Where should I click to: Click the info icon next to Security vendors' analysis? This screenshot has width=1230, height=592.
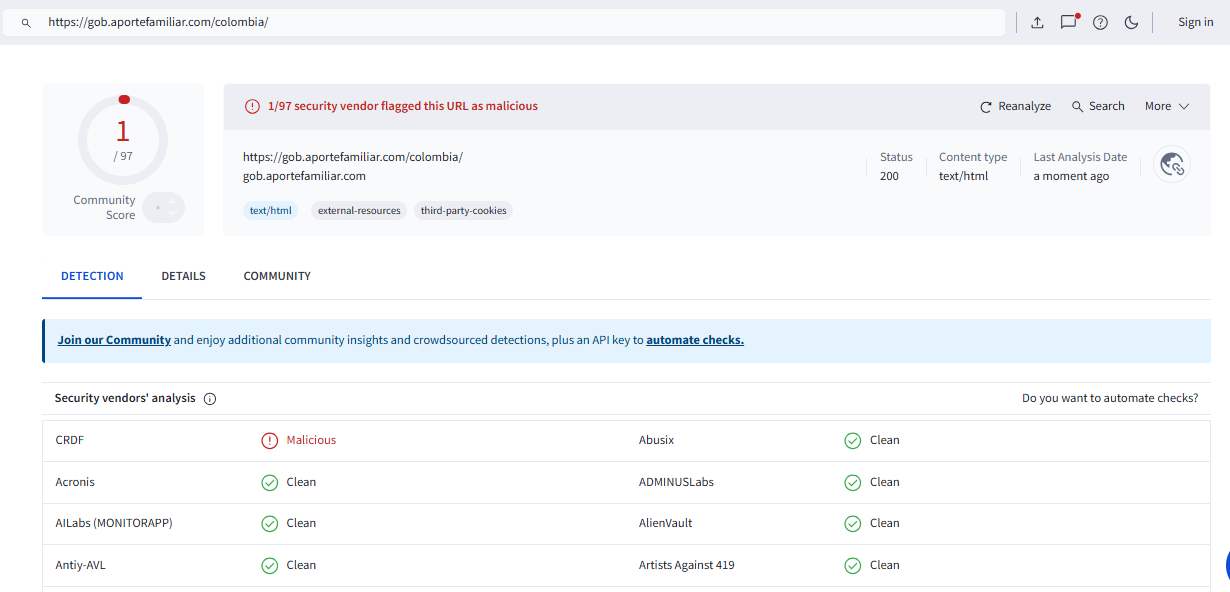[210, 398]
